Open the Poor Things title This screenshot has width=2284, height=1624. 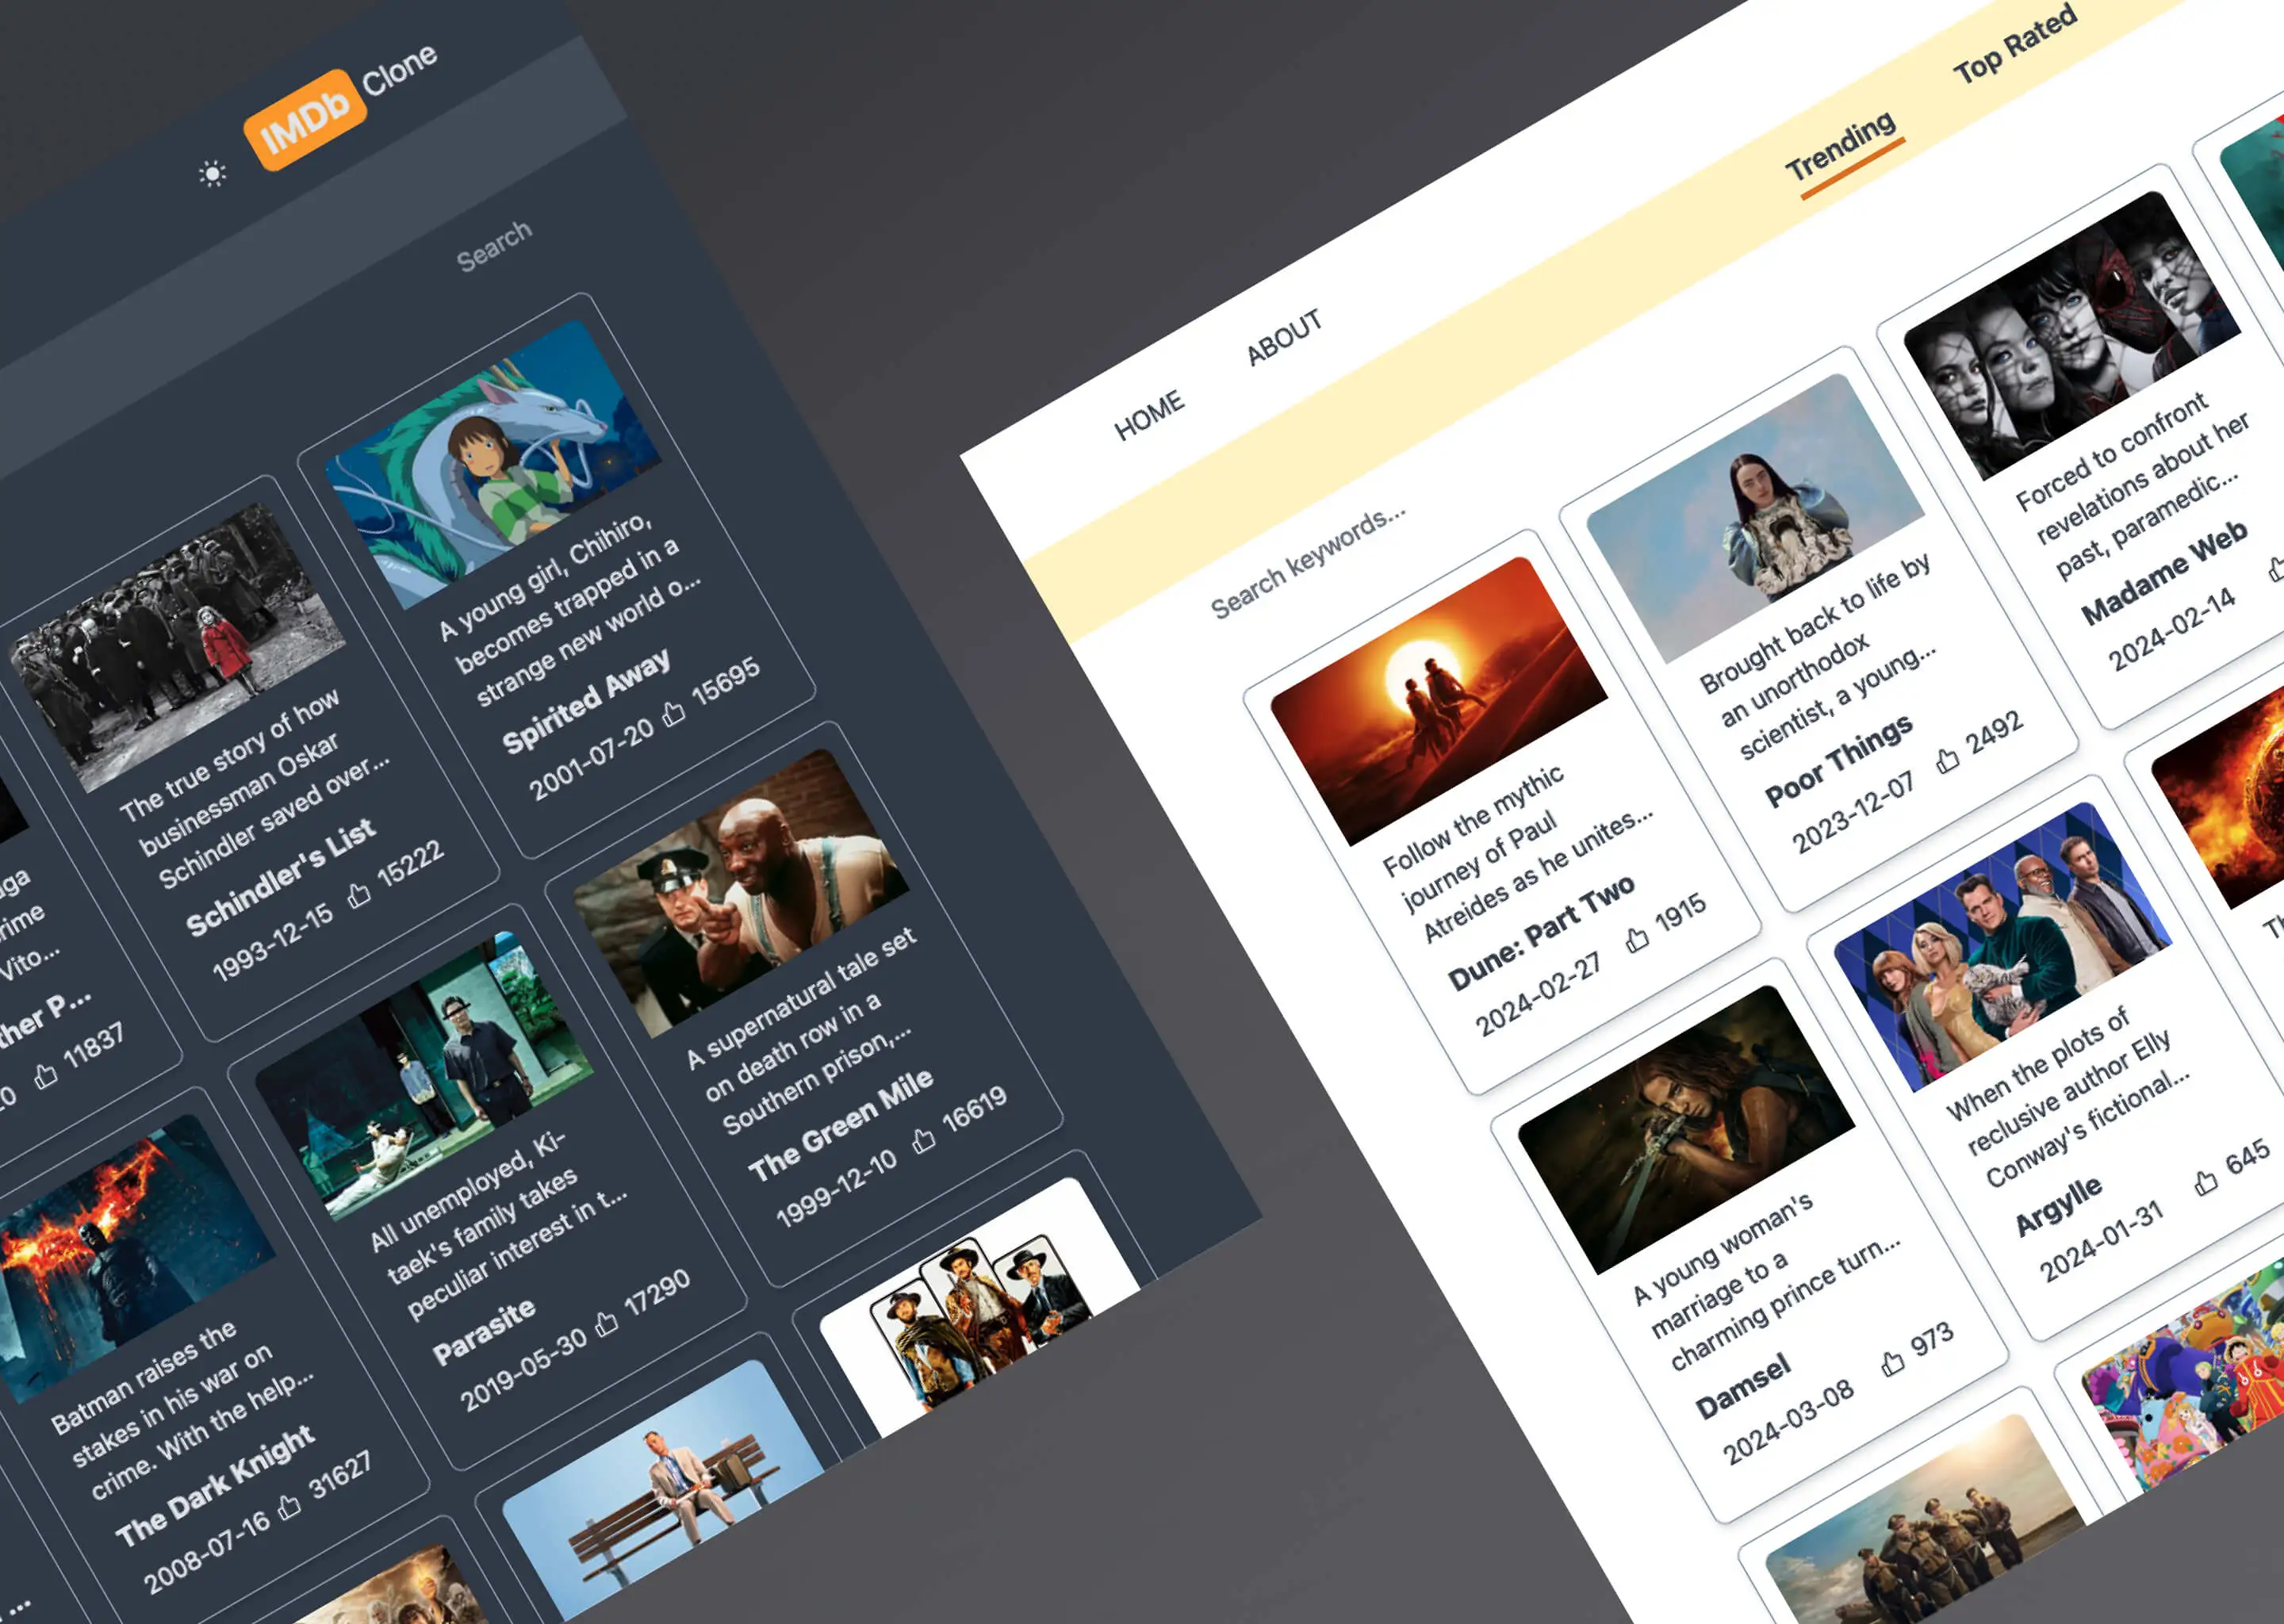pos(1838,760)
